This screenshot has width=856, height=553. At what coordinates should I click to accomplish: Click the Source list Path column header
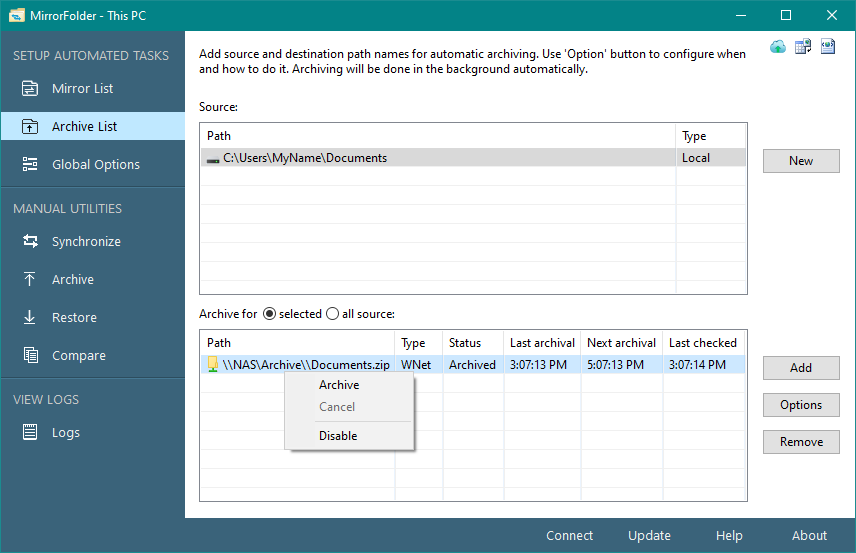coord(438,136)
